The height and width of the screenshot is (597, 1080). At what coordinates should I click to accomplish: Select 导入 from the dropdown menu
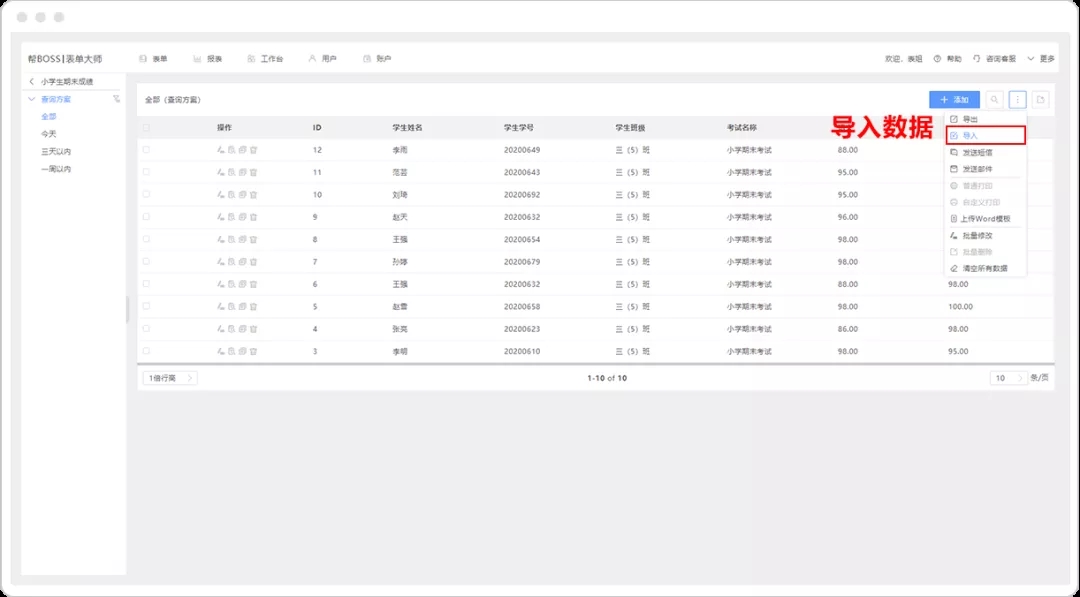click(x=984, y=135)
